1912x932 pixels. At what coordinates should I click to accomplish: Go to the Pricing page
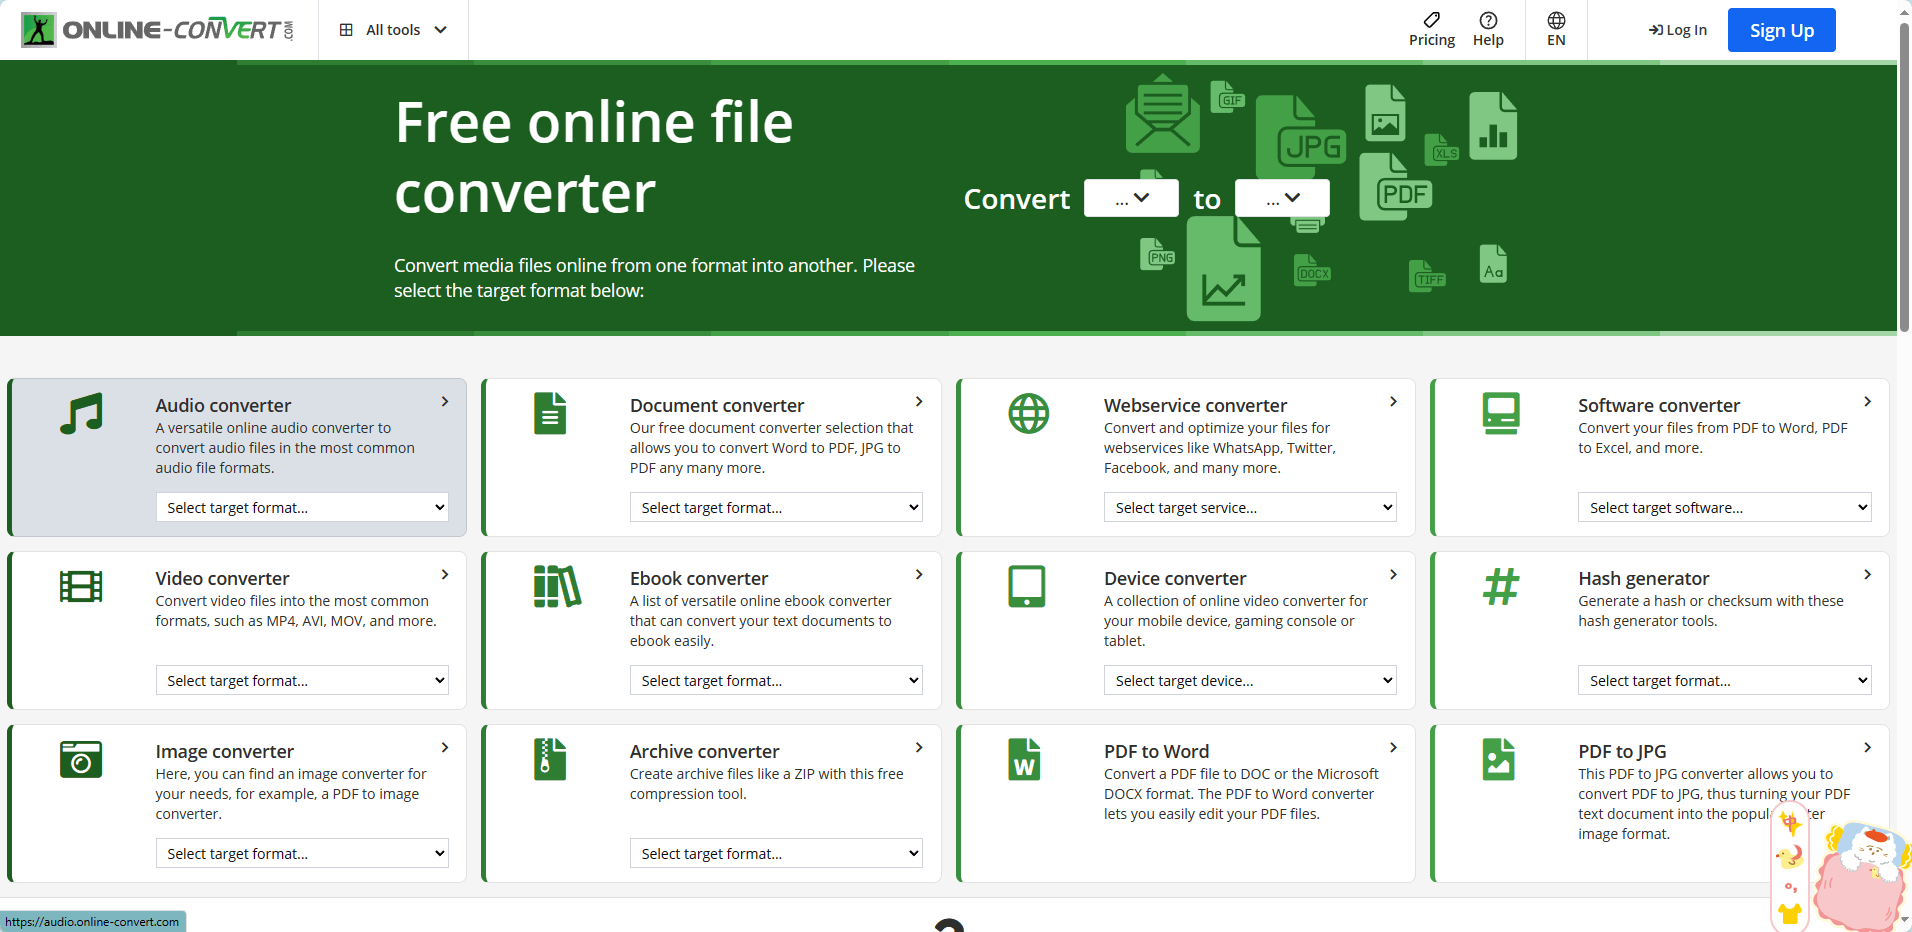coord(1431,29)
